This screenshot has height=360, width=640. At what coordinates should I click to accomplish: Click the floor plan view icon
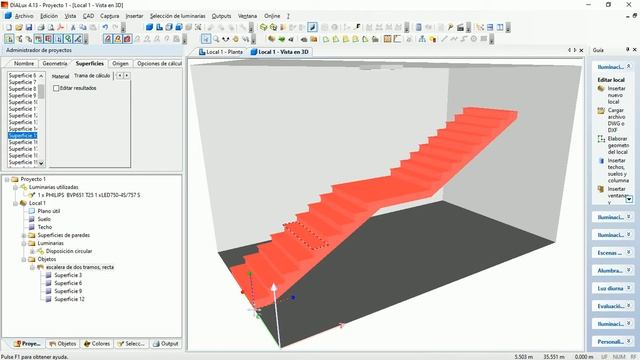click(159, 27)
